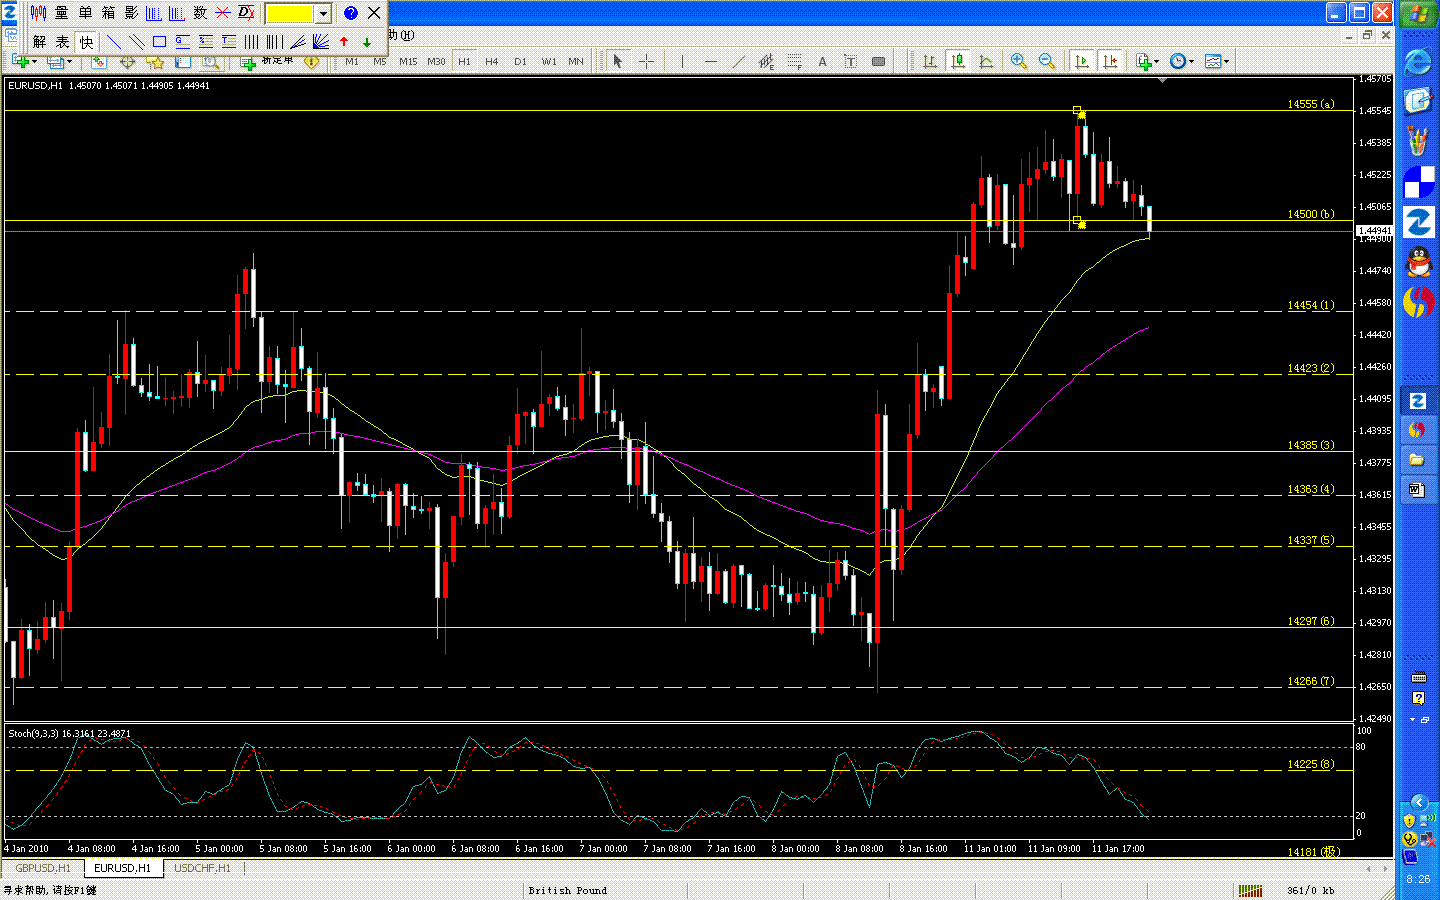Viewport: 1440px width, 900px height.
Task: Click the current price label 1.44941
Action: (1374, 231)
